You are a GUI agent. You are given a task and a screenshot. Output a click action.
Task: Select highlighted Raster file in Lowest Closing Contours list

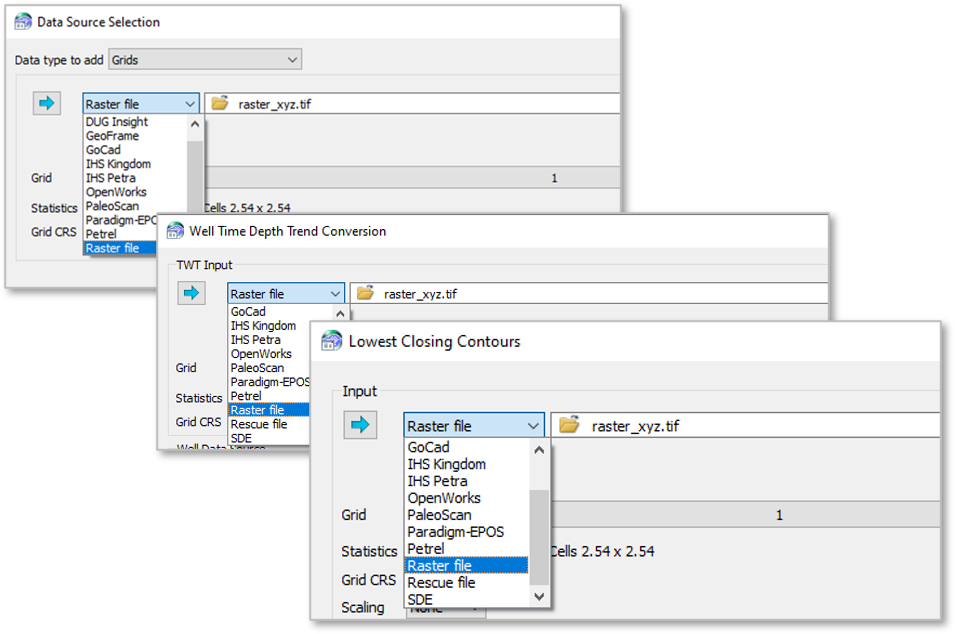coord(467,565)
